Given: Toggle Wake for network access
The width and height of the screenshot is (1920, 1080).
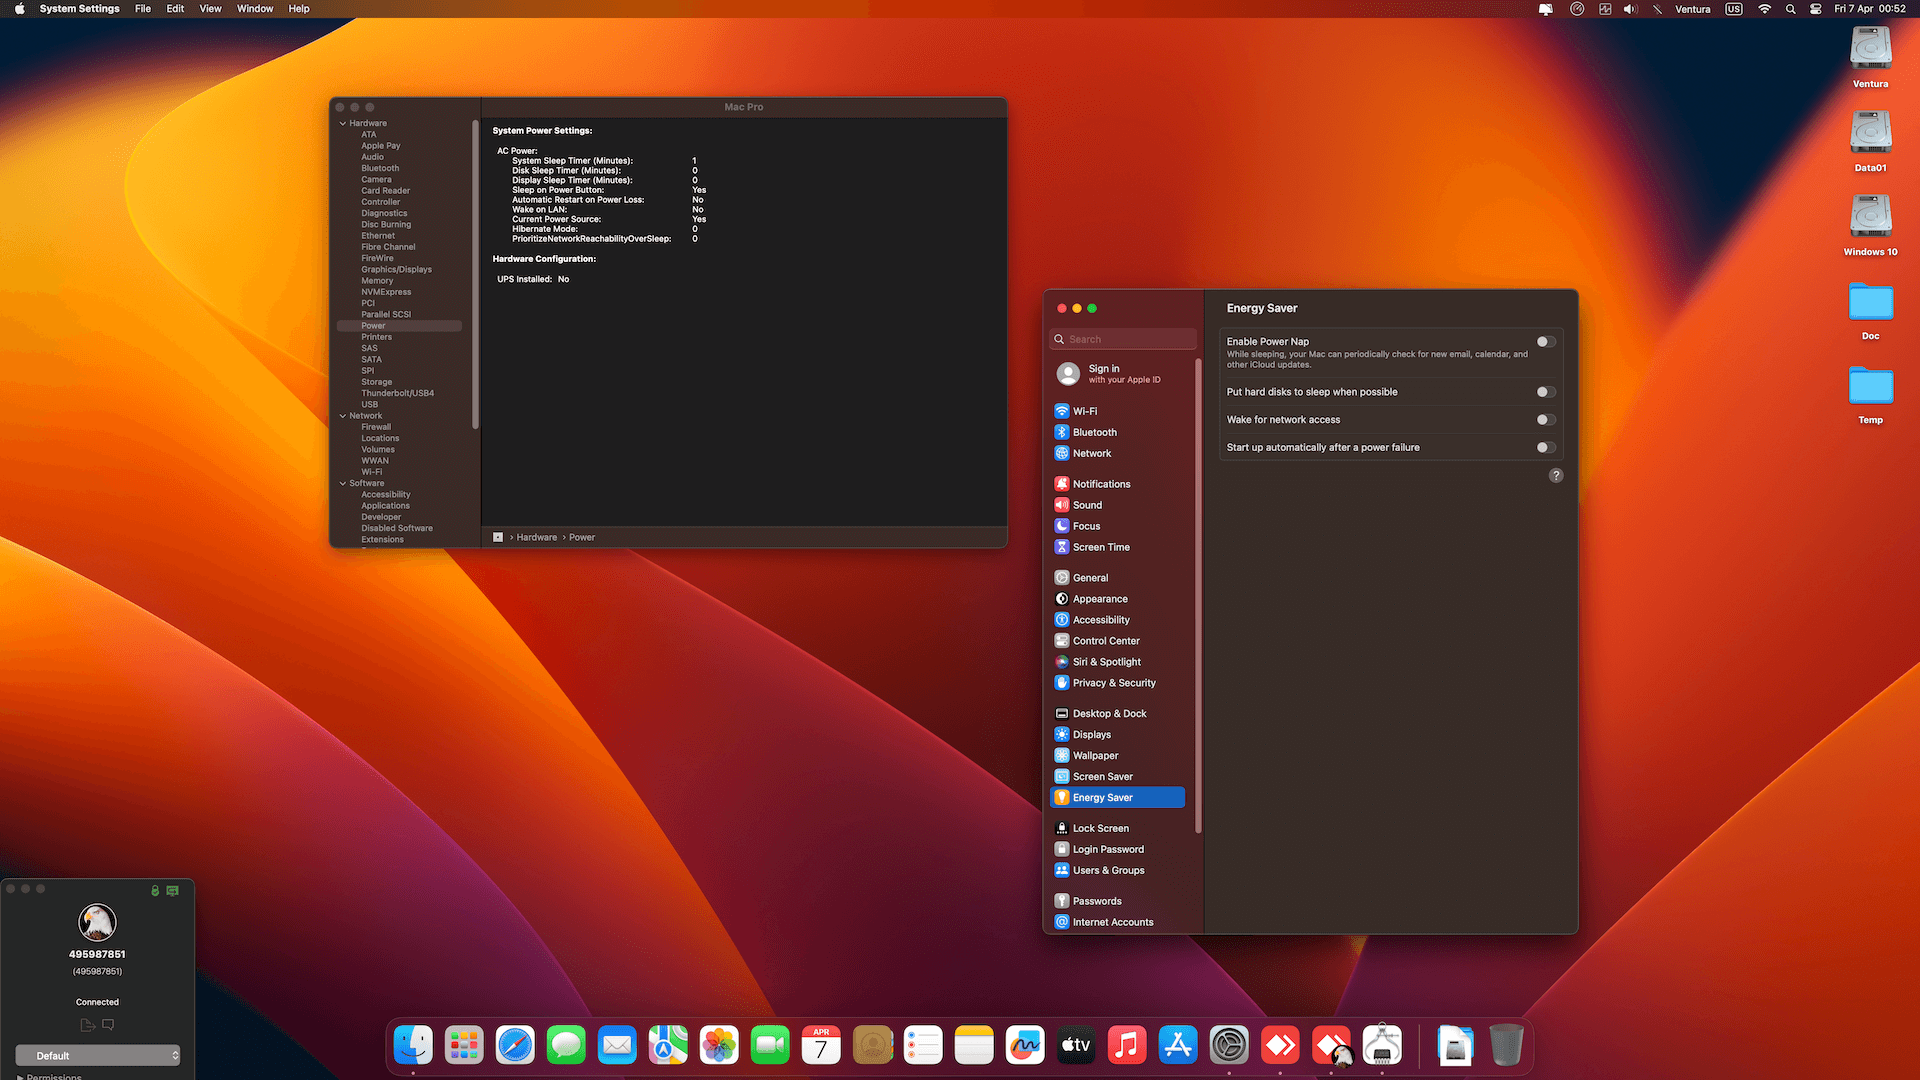Looking at the screenshot, I should tap(1545, 420).
